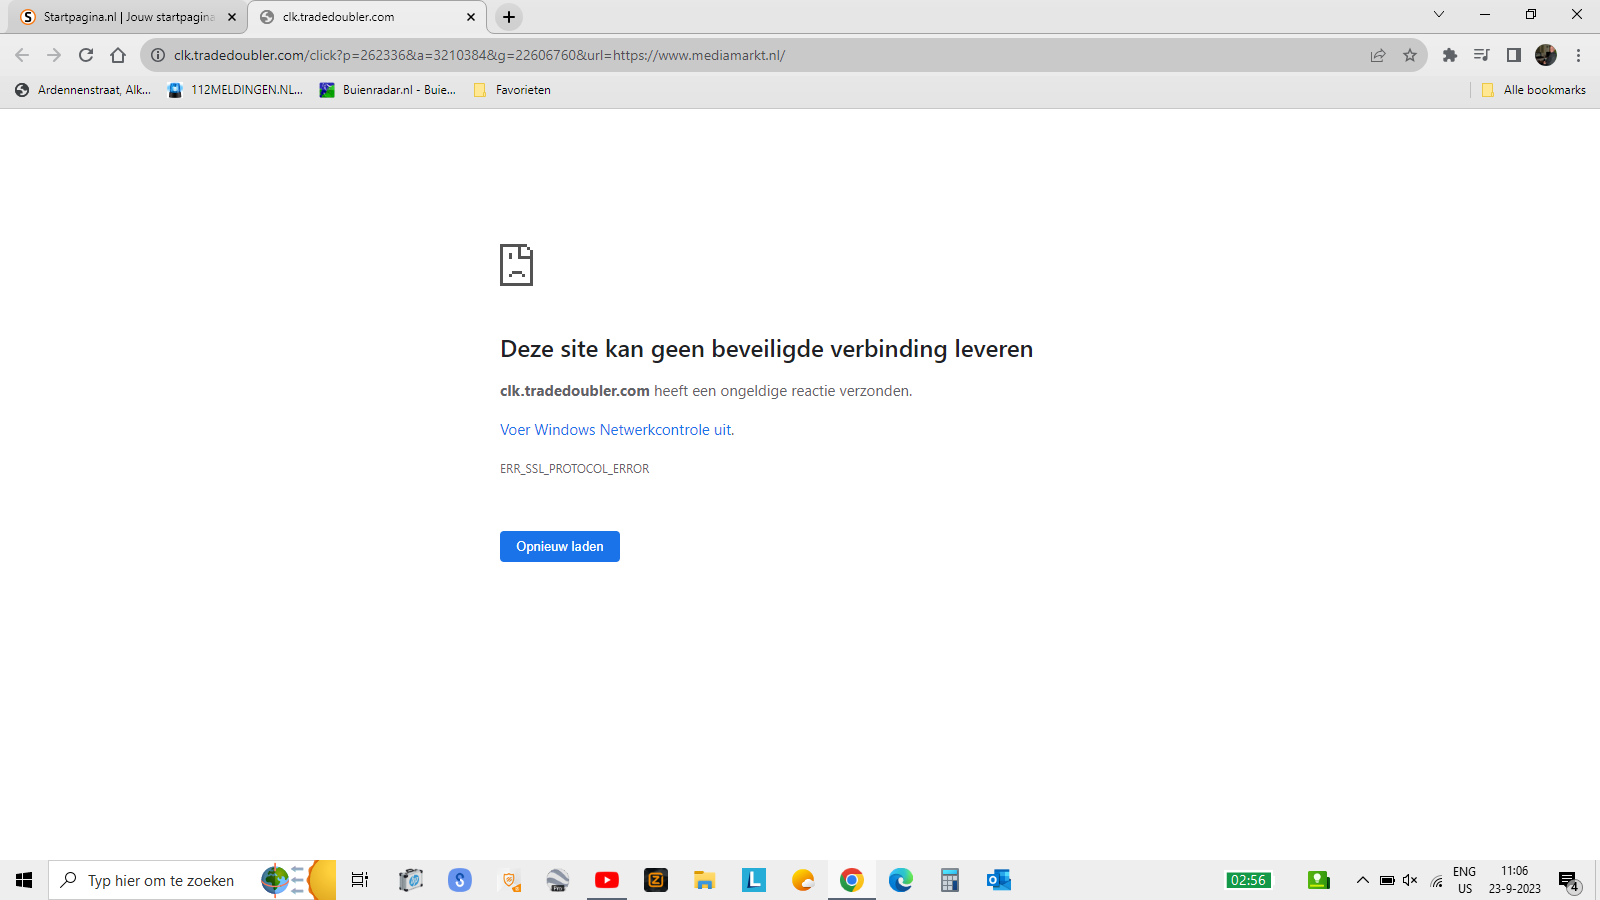The image size is (1600, 900).
Task: Switch to the Startpagina.nl tab
Action: click(x=125, y=17)
